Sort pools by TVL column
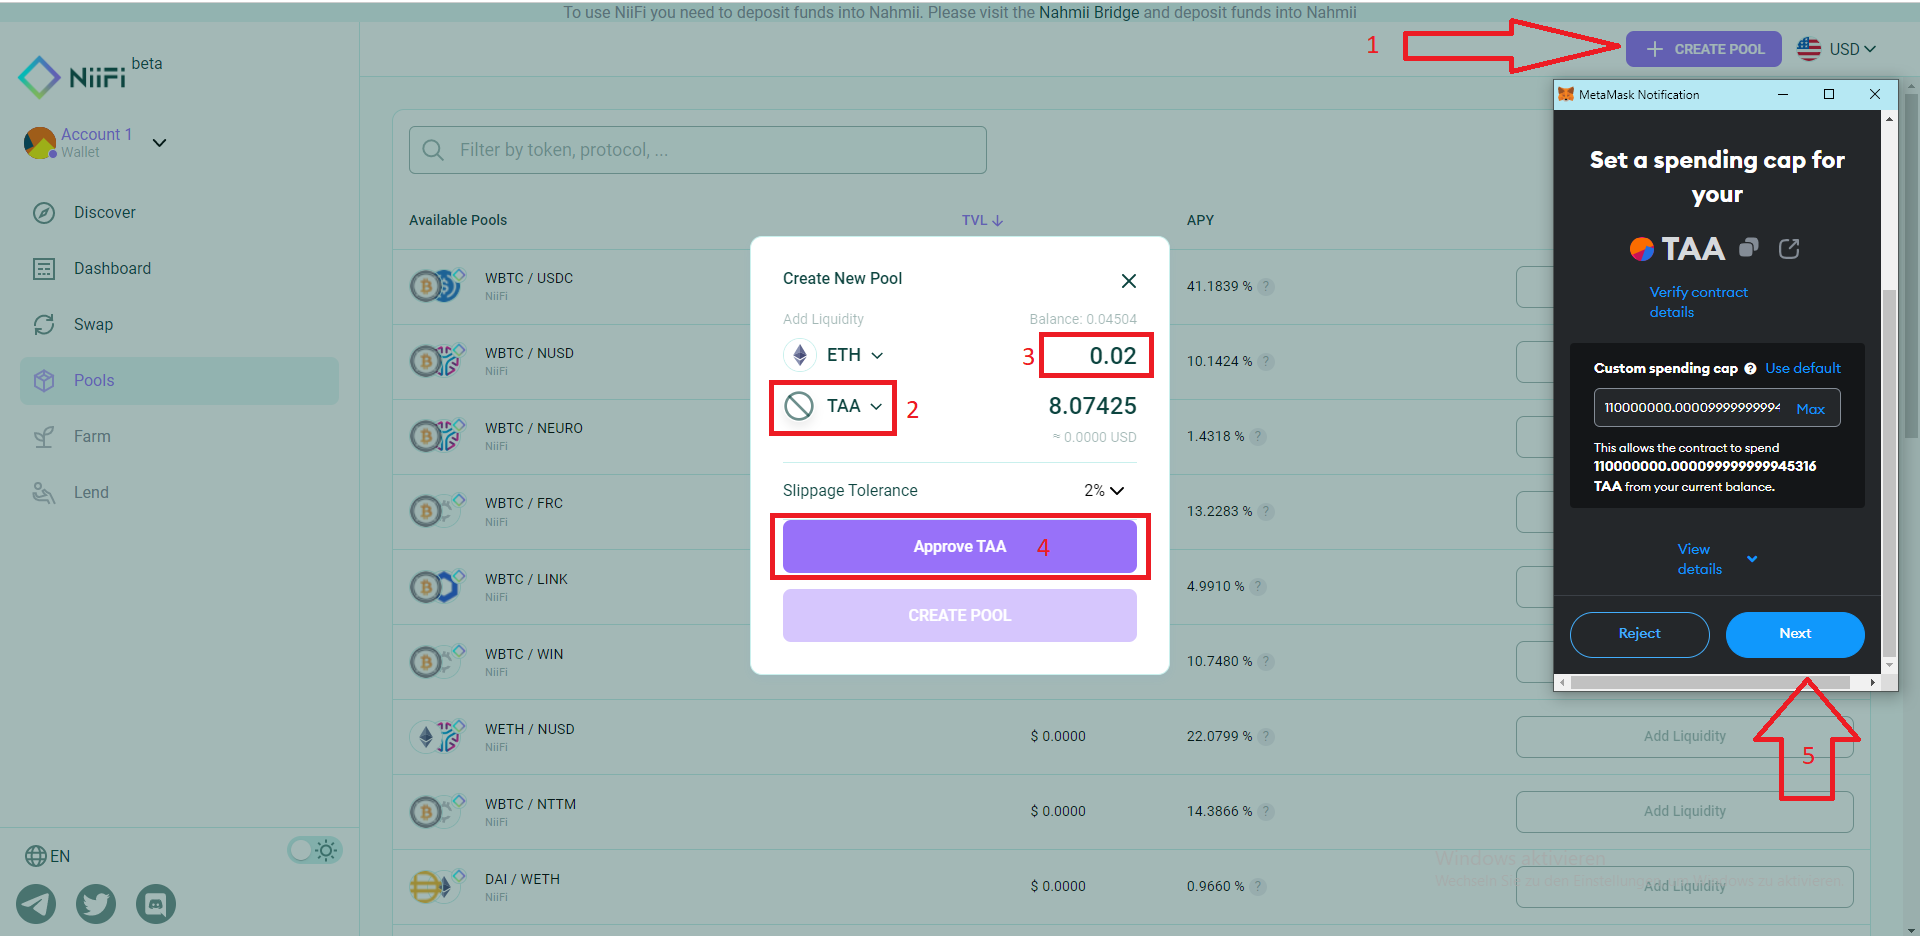The height and width of the screenshot is (936, 1920). (982, 220)
